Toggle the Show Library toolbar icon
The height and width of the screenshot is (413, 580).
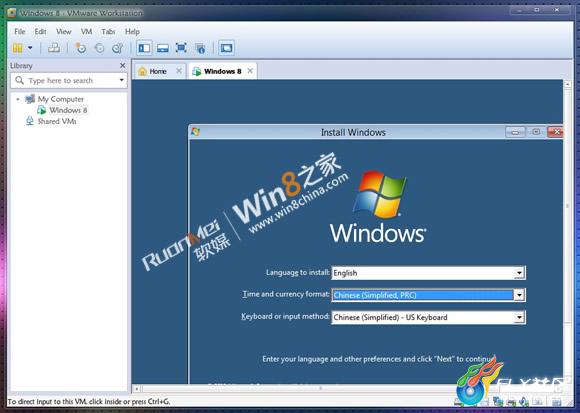144,48
